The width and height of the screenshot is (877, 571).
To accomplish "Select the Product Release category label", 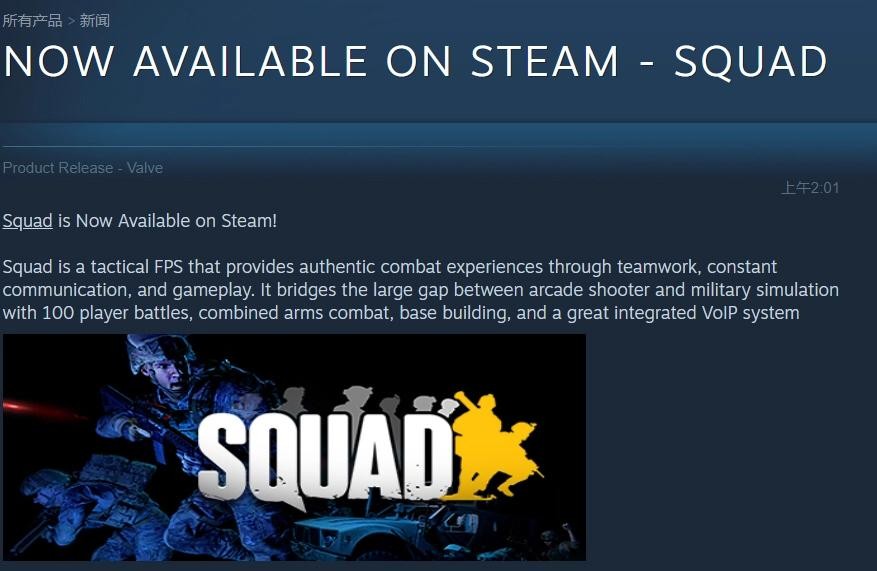I will point(58,168).
